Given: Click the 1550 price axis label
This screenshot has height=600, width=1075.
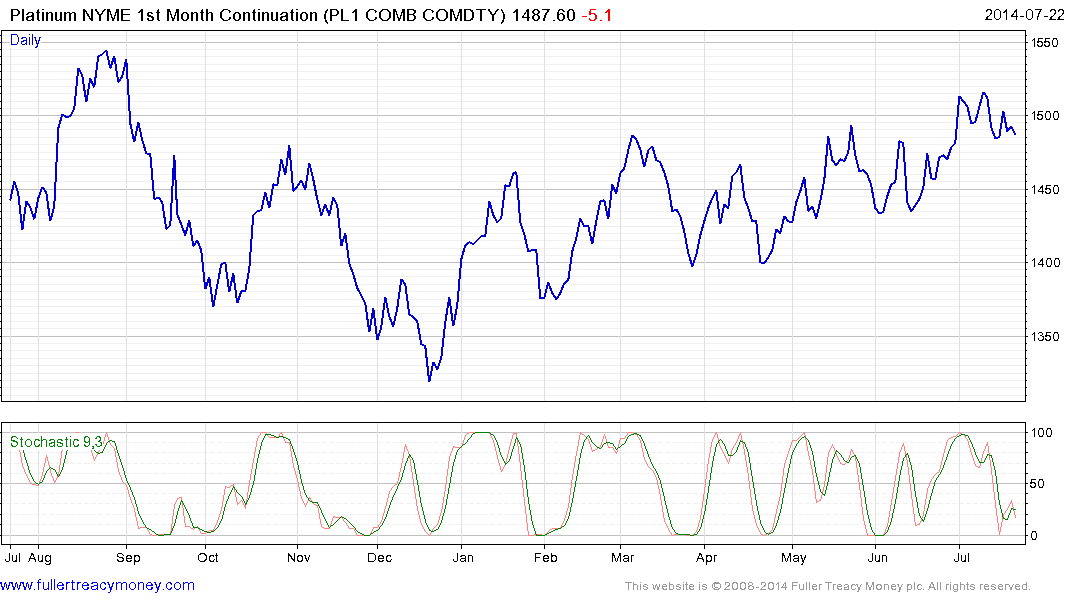Looking at the screenshot, I should 1045,43.
